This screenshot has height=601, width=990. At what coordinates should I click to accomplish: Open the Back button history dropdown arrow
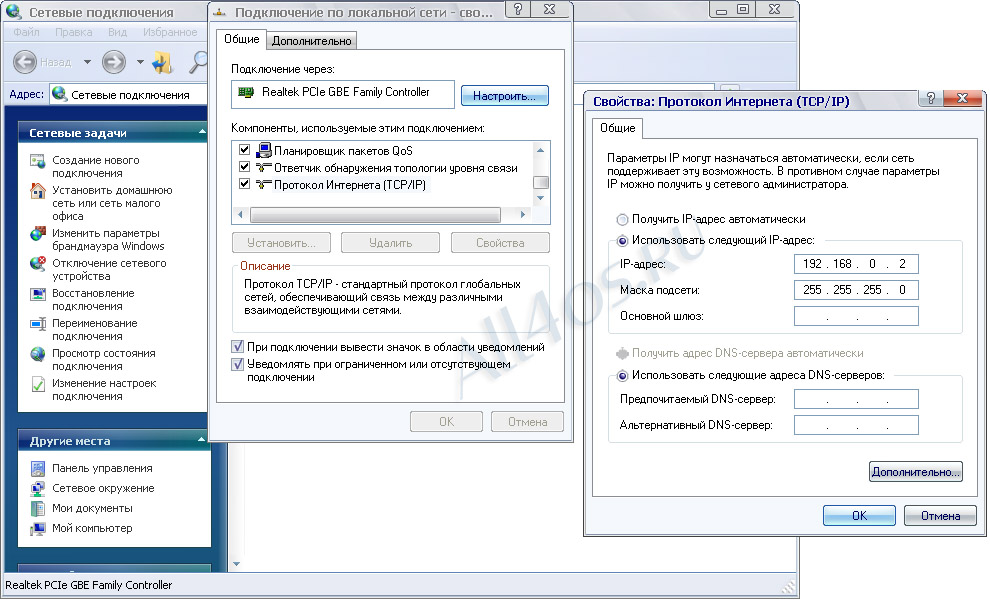click(87, 62)
